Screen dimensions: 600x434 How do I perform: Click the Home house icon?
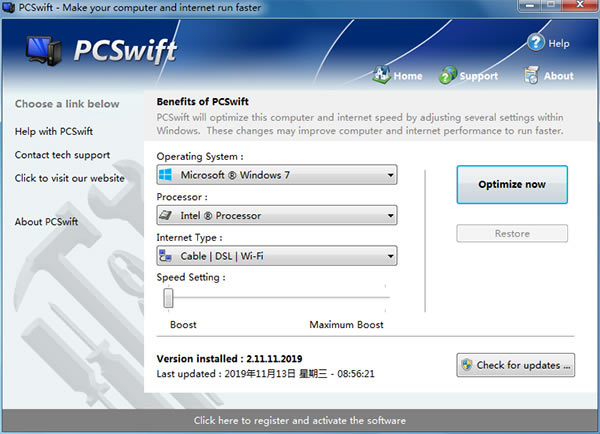click(x=381, y=75)
